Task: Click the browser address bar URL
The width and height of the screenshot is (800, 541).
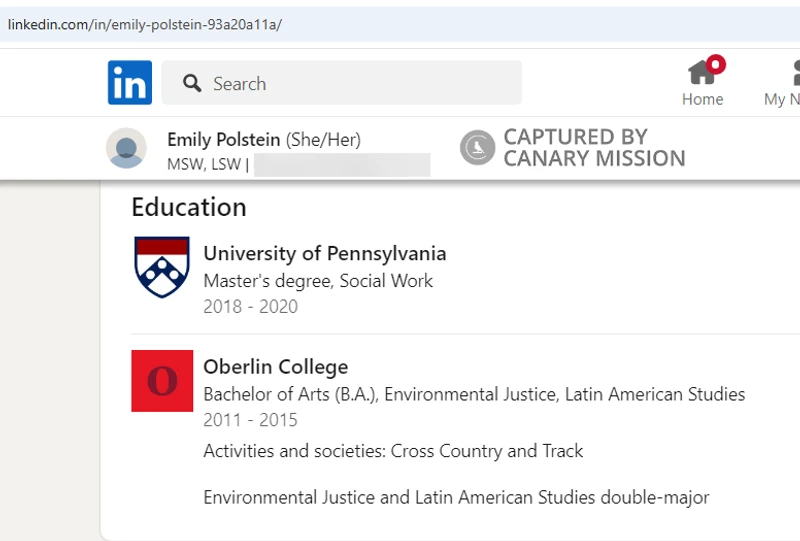Action: click(x=145, y=24)
